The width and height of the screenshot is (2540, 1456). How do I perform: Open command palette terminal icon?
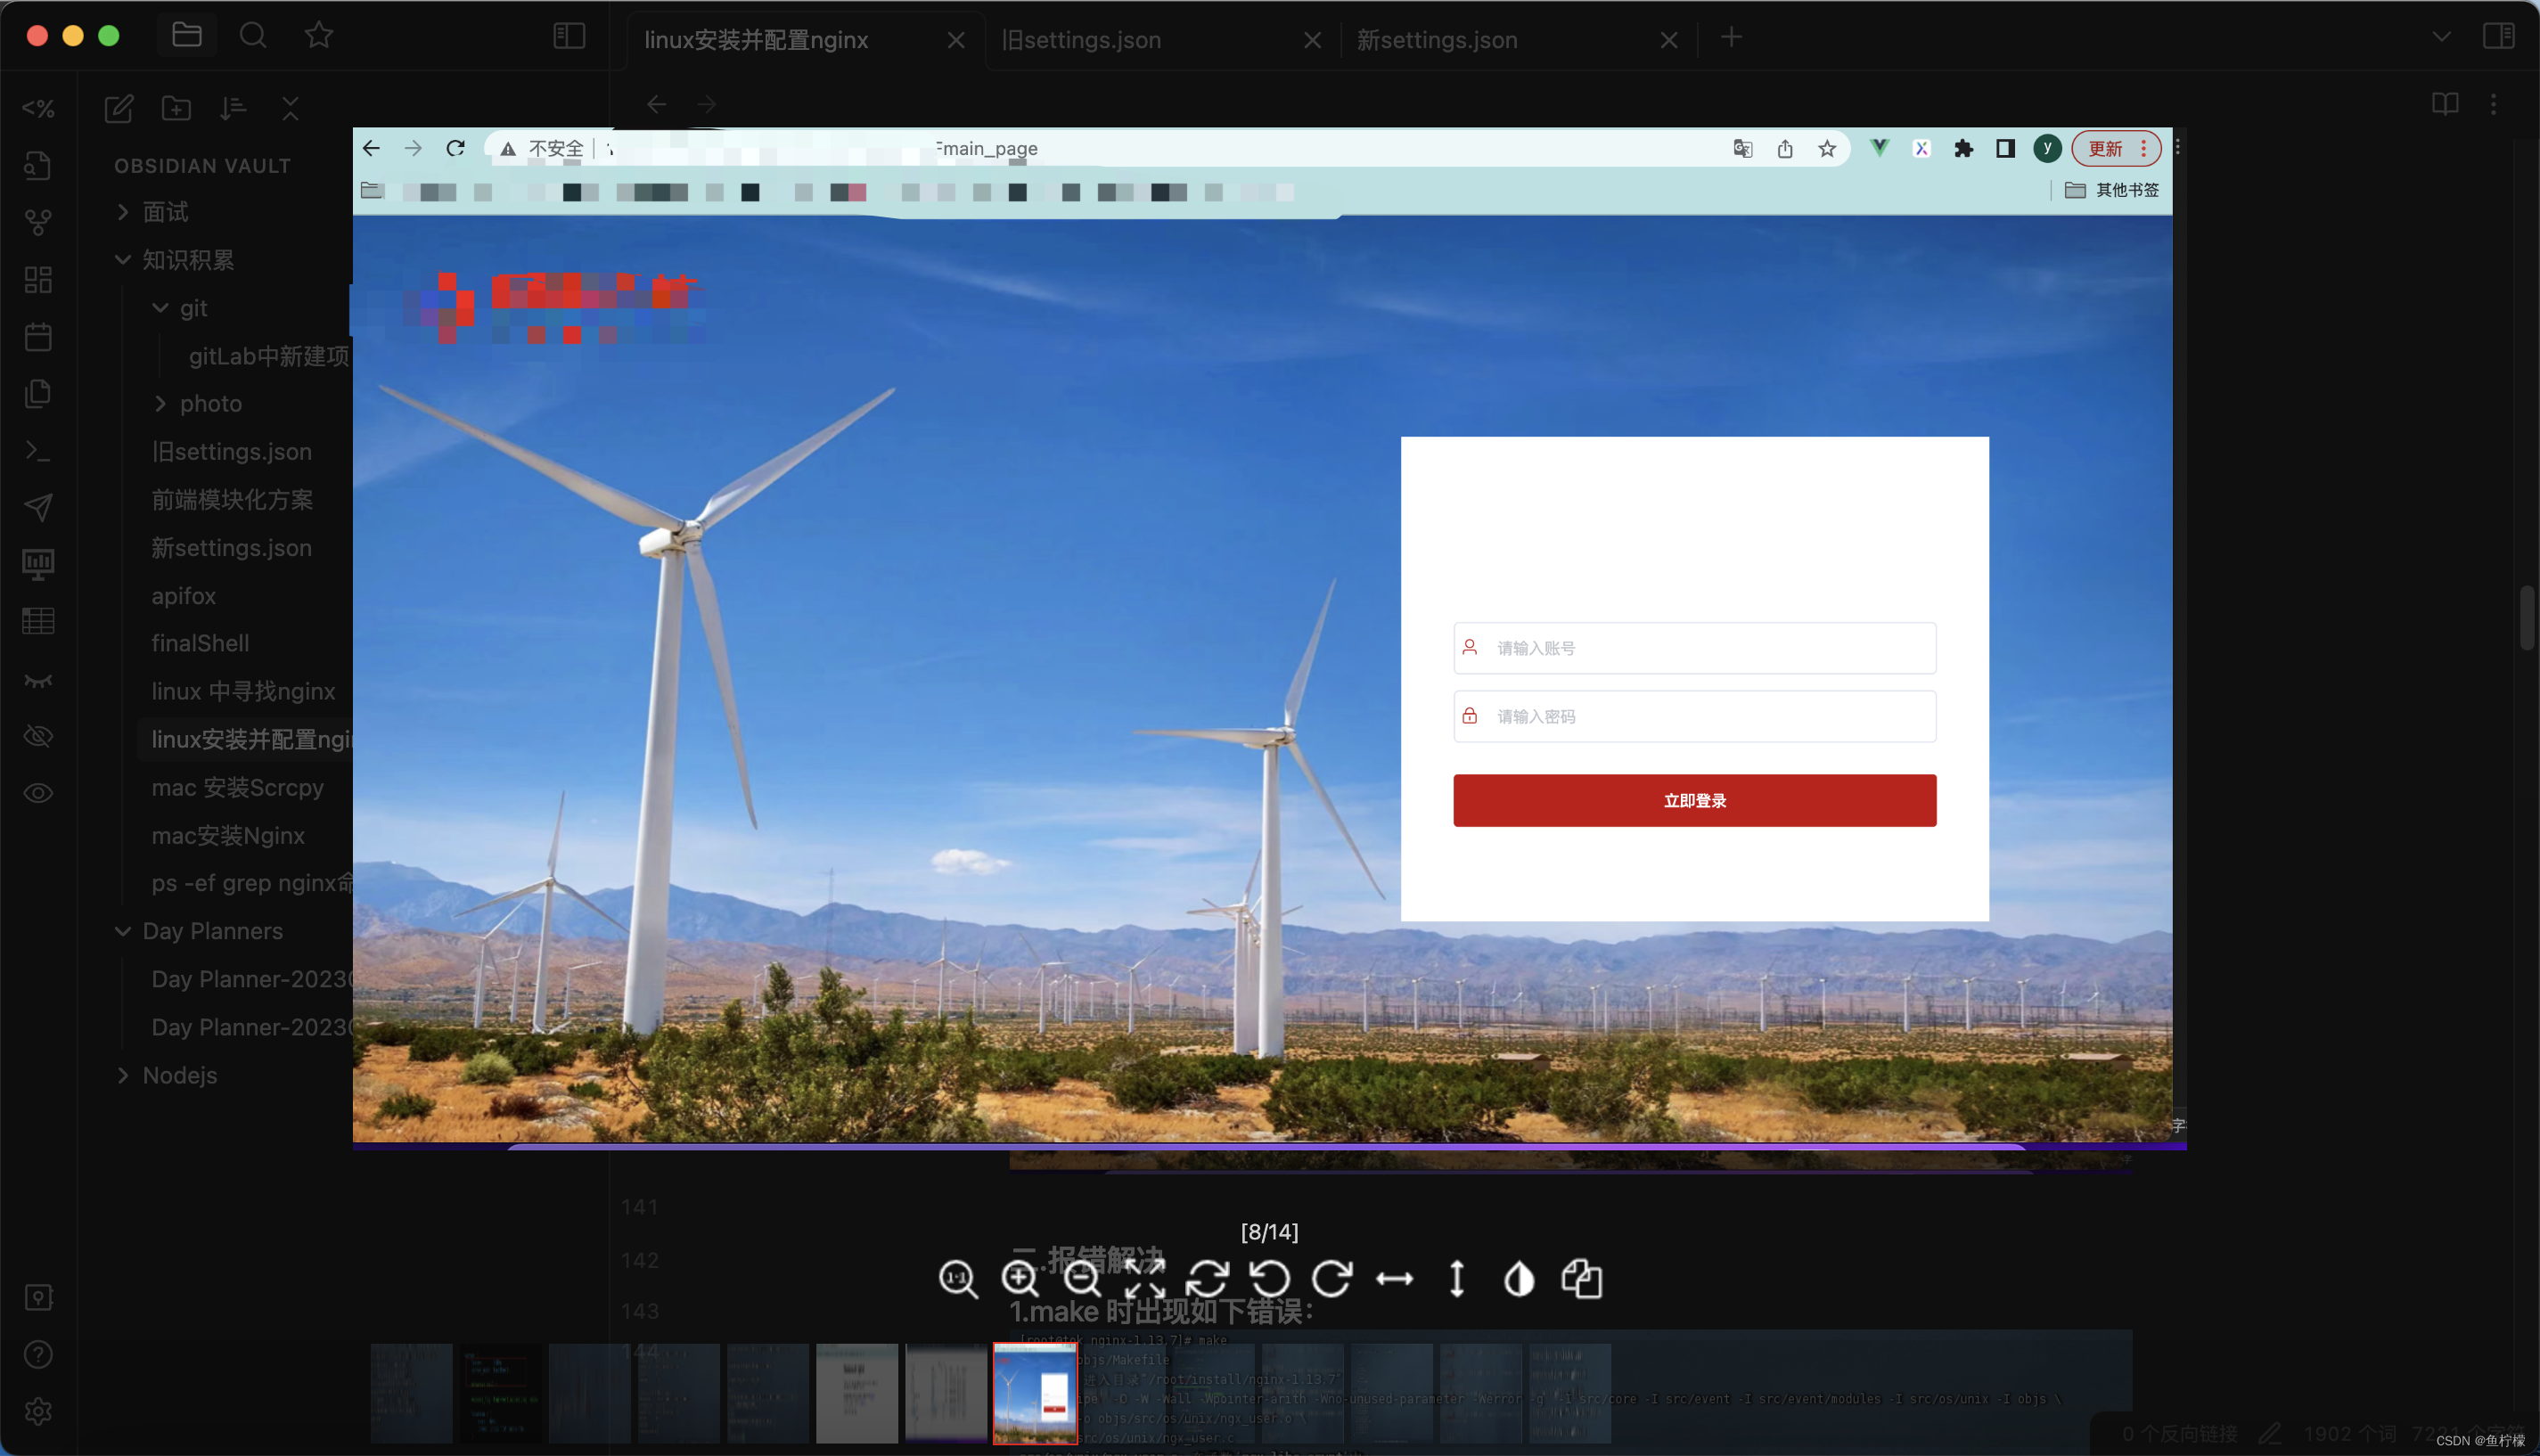[x=38, y=451]
